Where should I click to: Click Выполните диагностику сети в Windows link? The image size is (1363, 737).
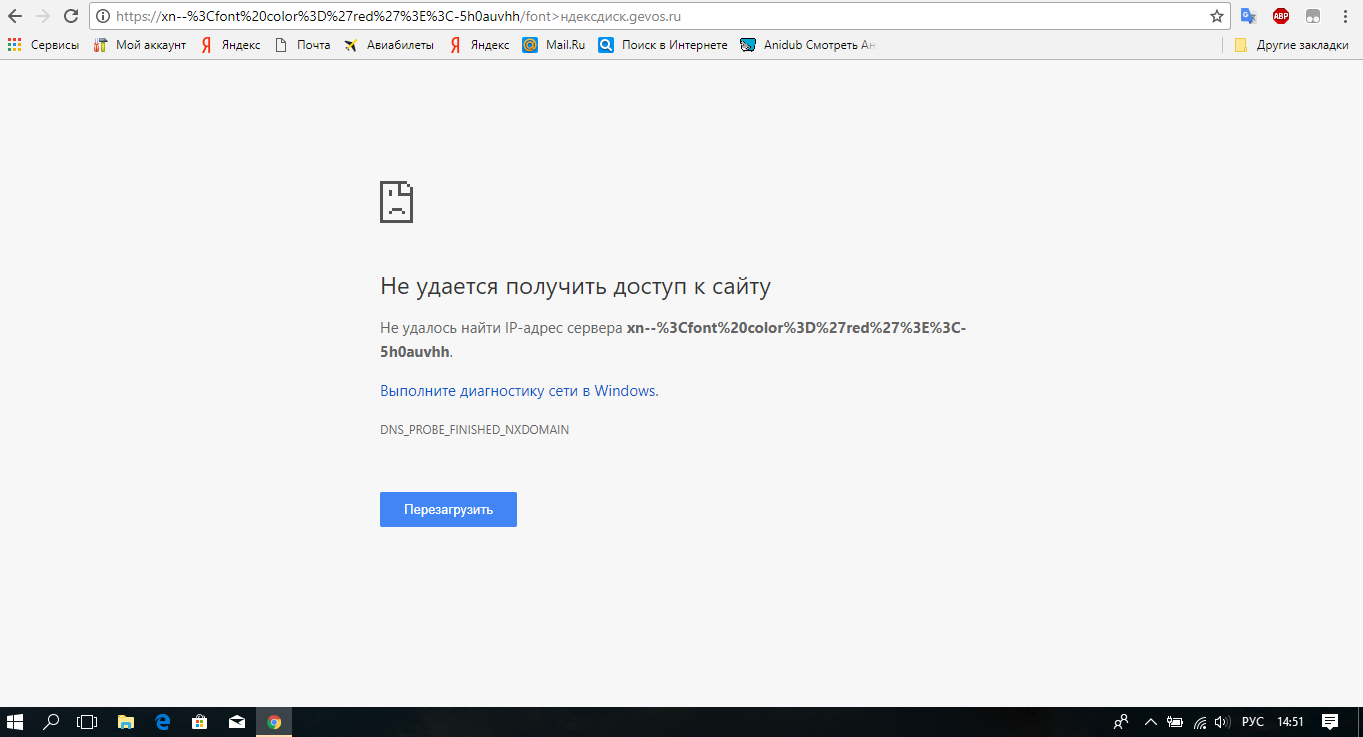click(x=518, y=391)
